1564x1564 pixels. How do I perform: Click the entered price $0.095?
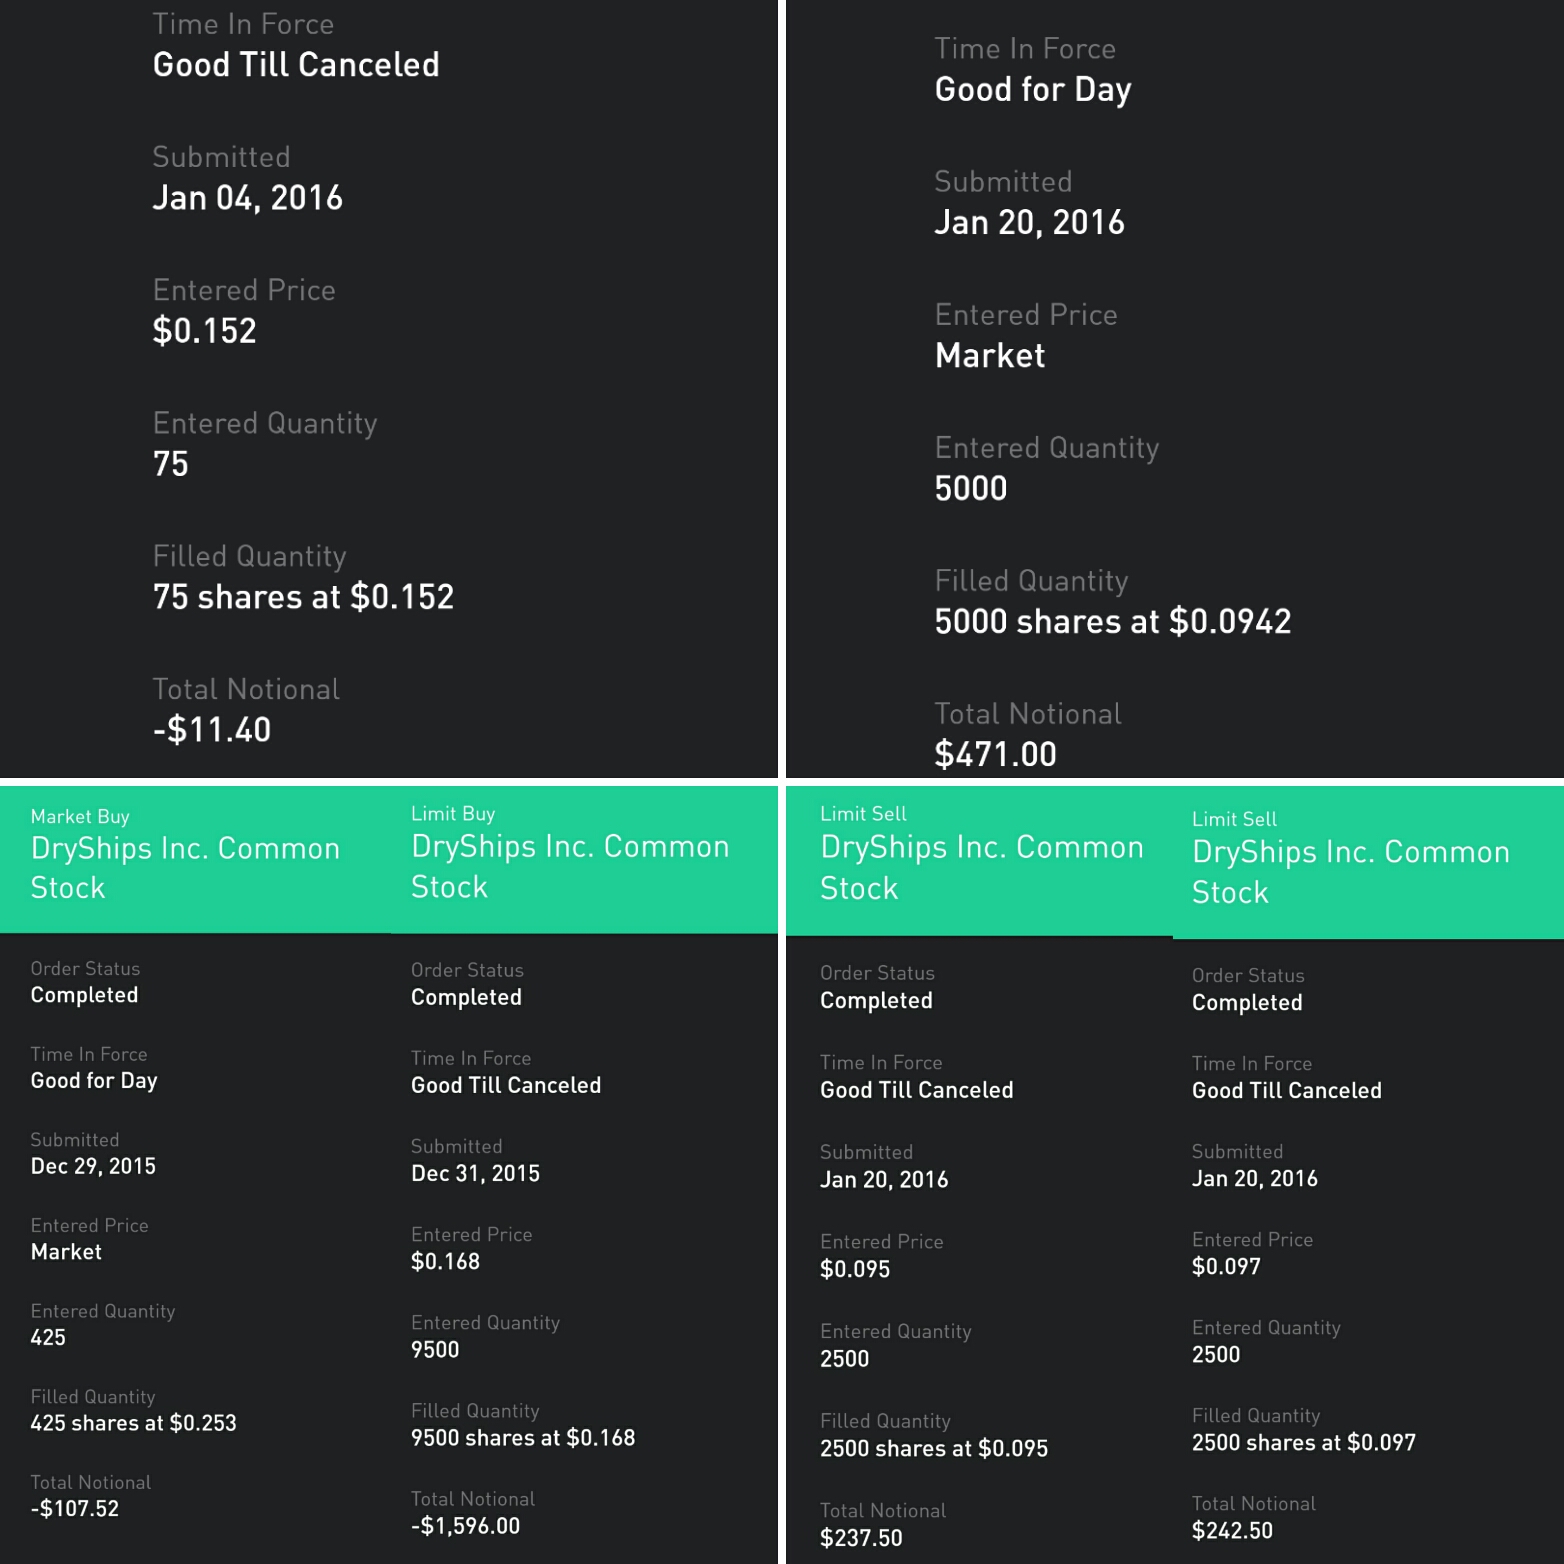(x=855, y=1269)
